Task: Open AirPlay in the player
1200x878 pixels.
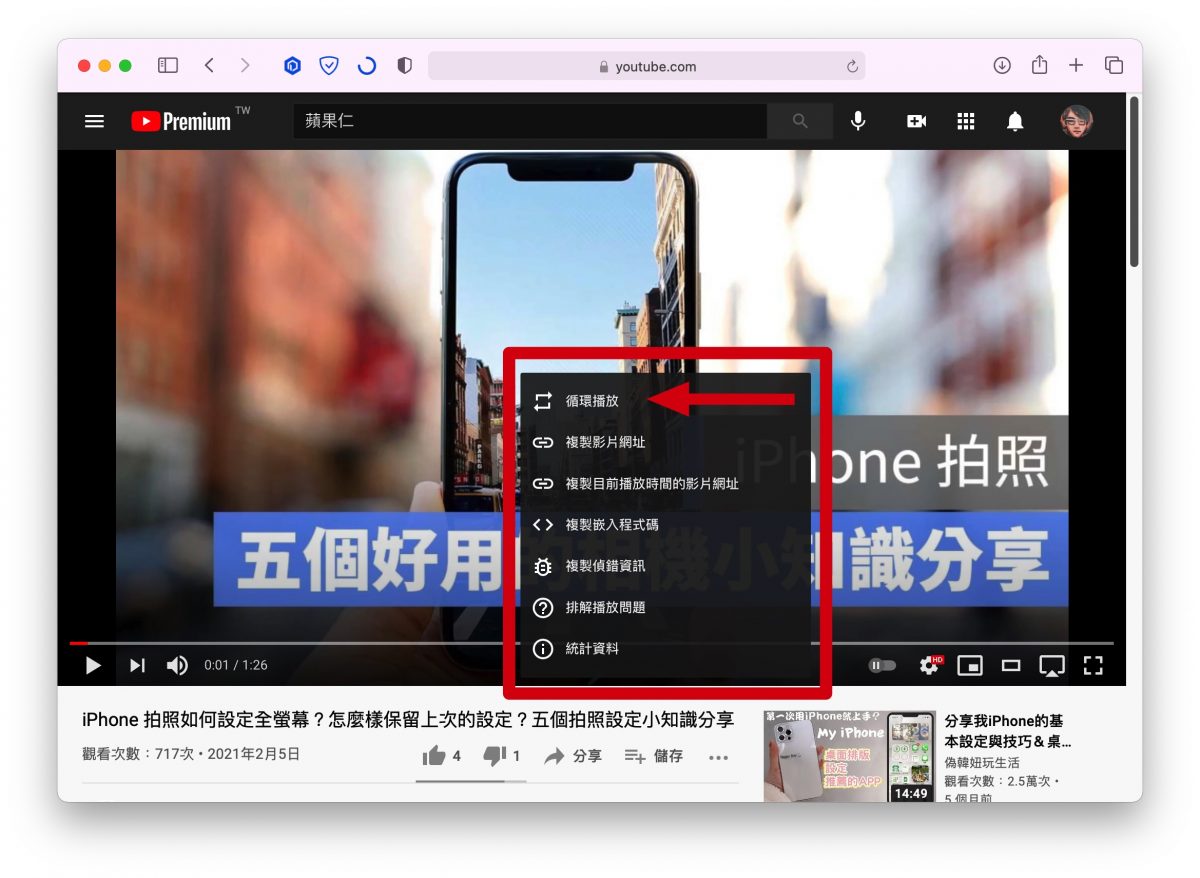Action: 1051,665
